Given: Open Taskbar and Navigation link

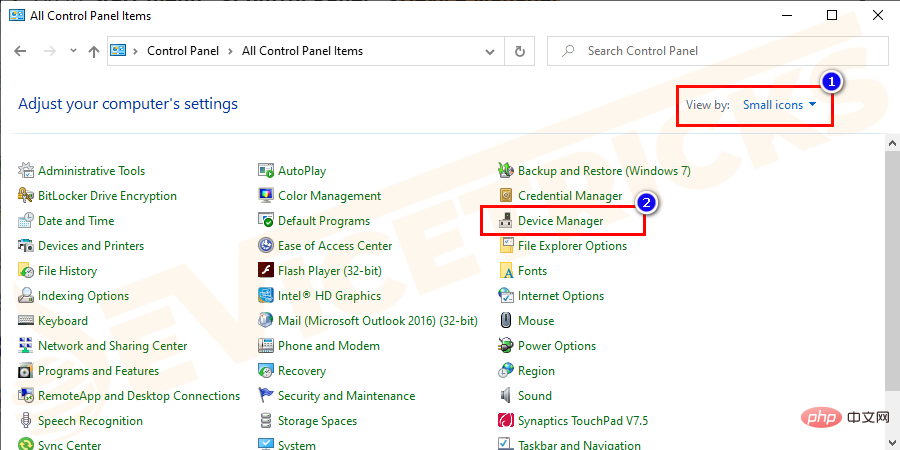Looking at the screenshot, I should click(x=579, y=445).
